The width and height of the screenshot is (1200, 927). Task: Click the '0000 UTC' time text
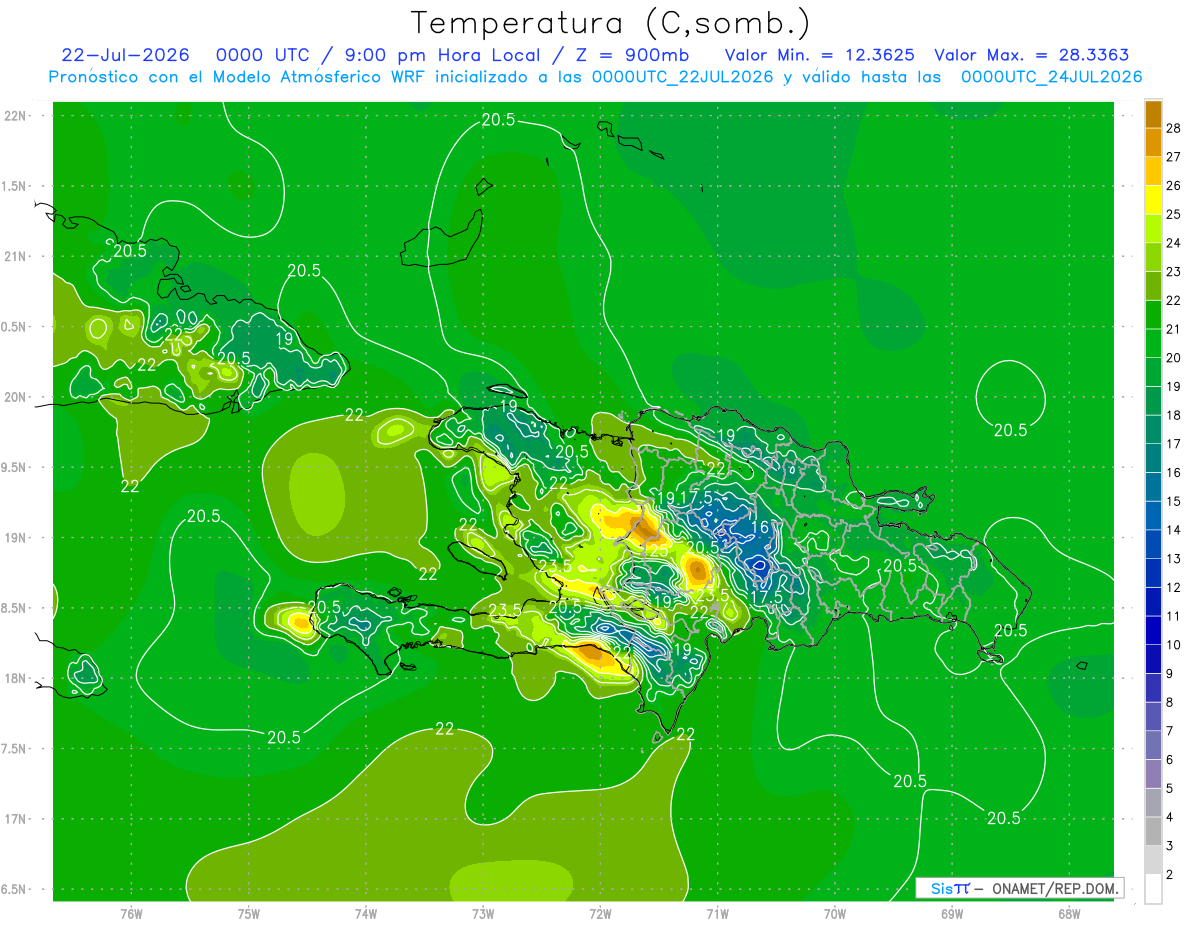(x=263, y=55)
